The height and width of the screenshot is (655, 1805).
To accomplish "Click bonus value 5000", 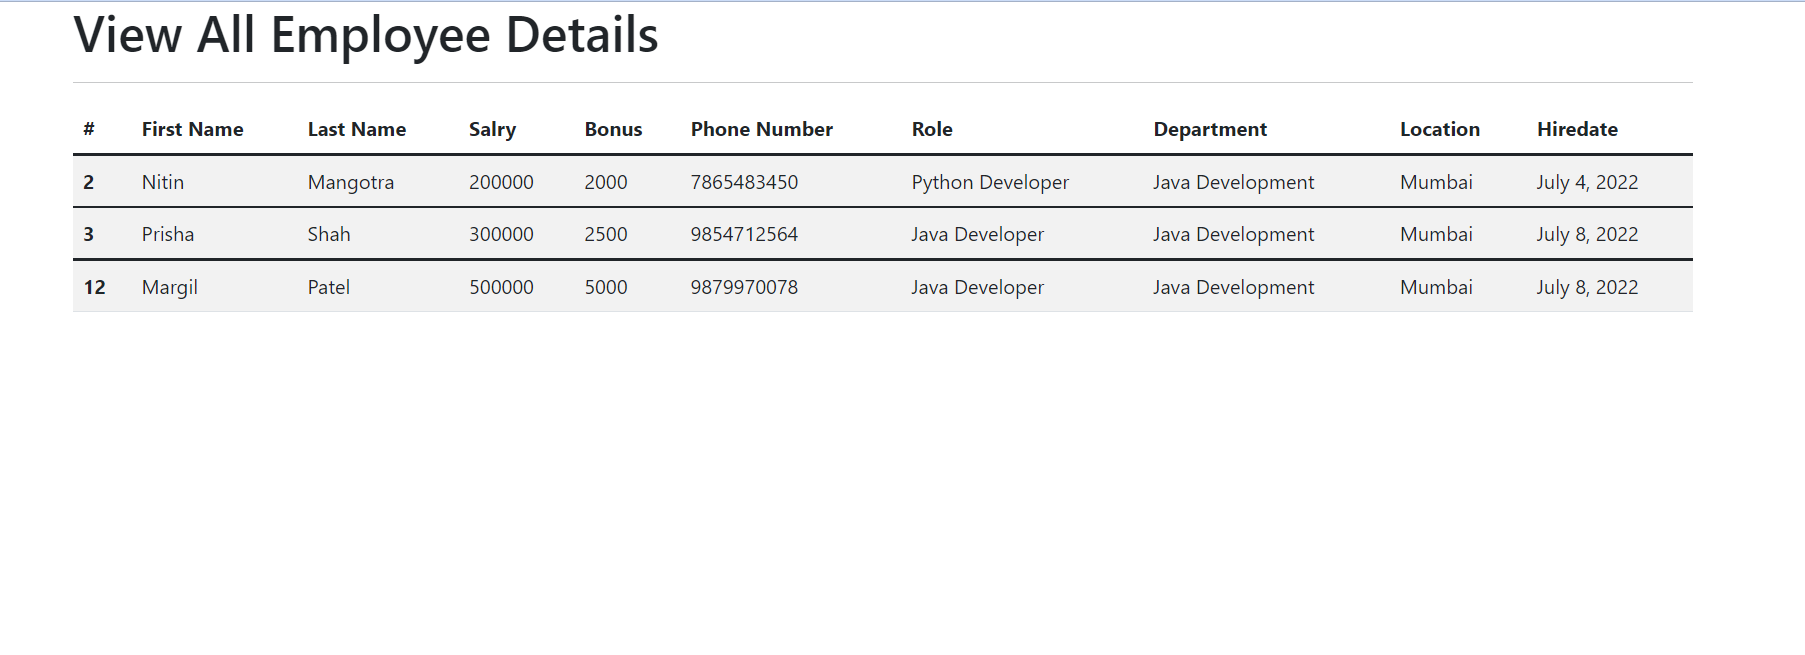I will coord(606,287).
